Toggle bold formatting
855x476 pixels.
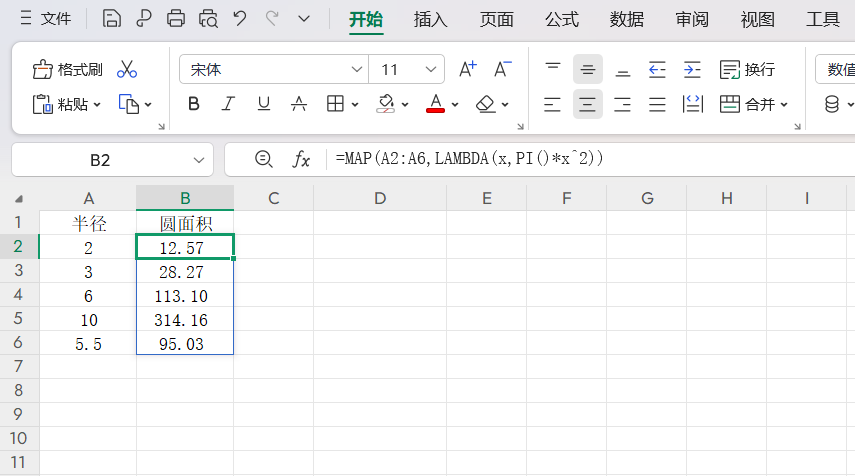click(194, 104)
